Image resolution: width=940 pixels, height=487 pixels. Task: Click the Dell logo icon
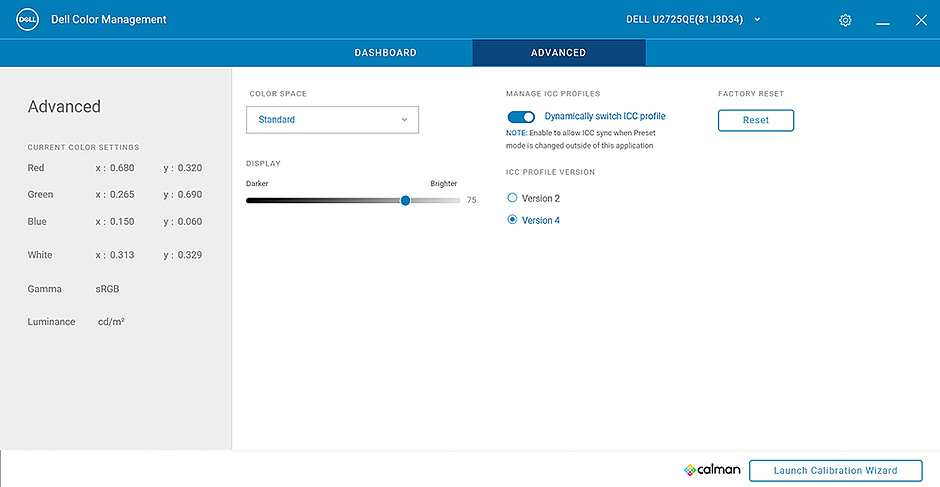tap(28, 20)
